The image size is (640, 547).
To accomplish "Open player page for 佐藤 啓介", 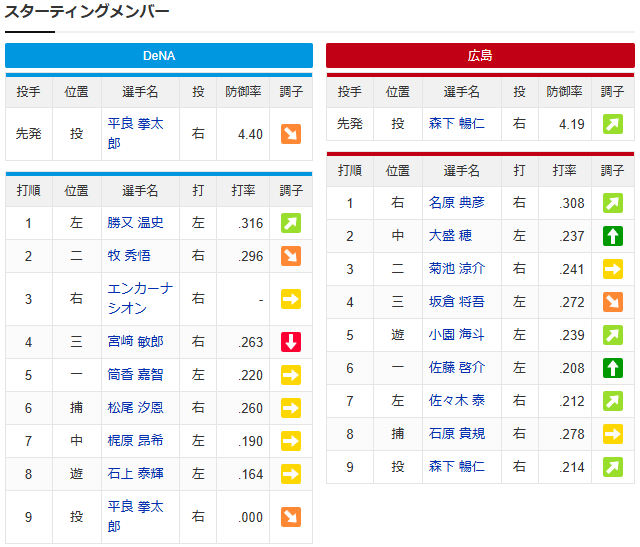I will coord(457,367).
